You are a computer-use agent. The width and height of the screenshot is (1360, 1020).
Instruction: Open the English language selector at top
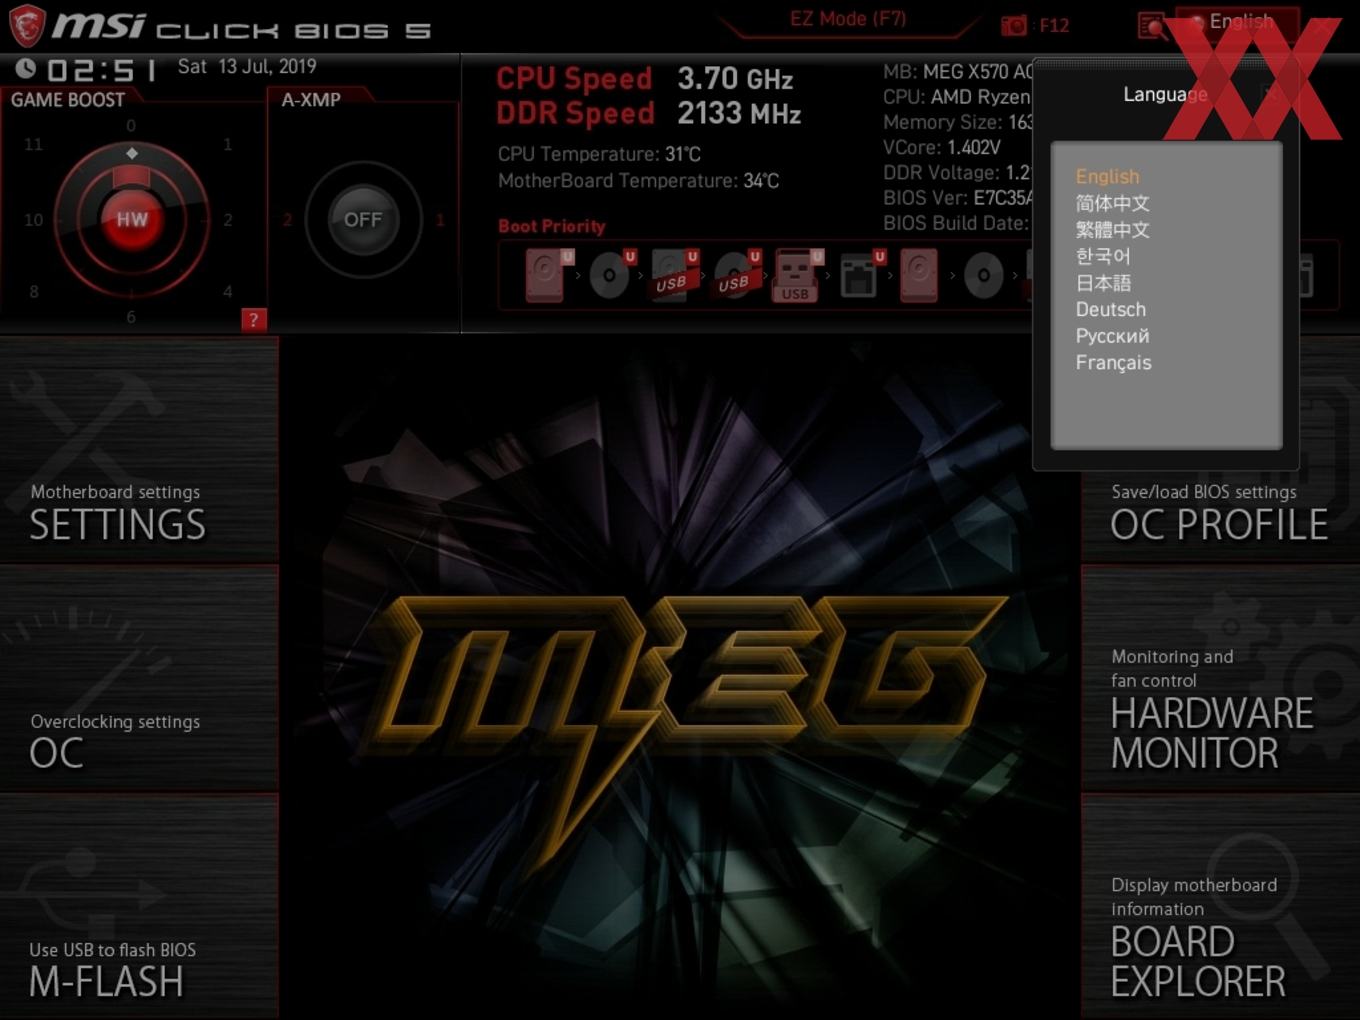(1238, 22)
